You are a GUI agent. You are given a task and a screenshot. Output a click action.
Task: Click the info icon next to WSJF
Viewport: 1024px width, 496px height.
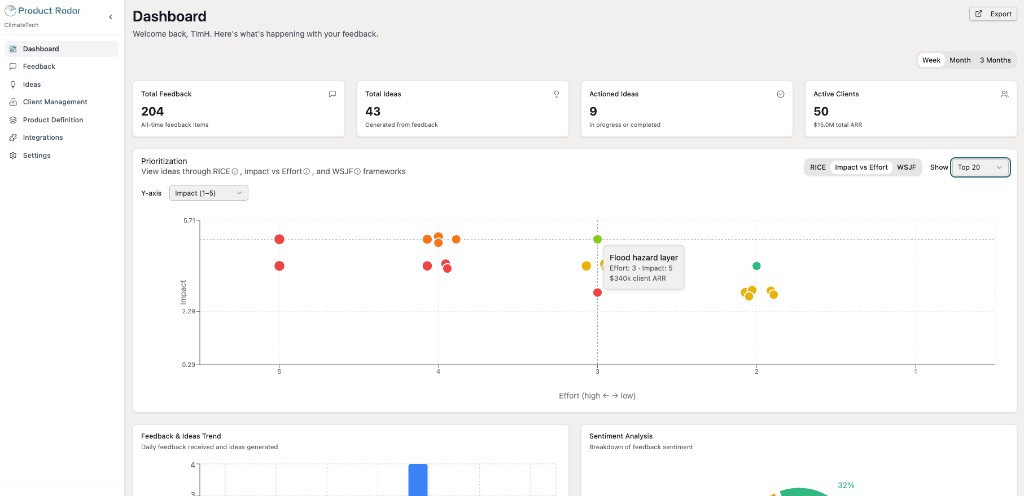357,171
